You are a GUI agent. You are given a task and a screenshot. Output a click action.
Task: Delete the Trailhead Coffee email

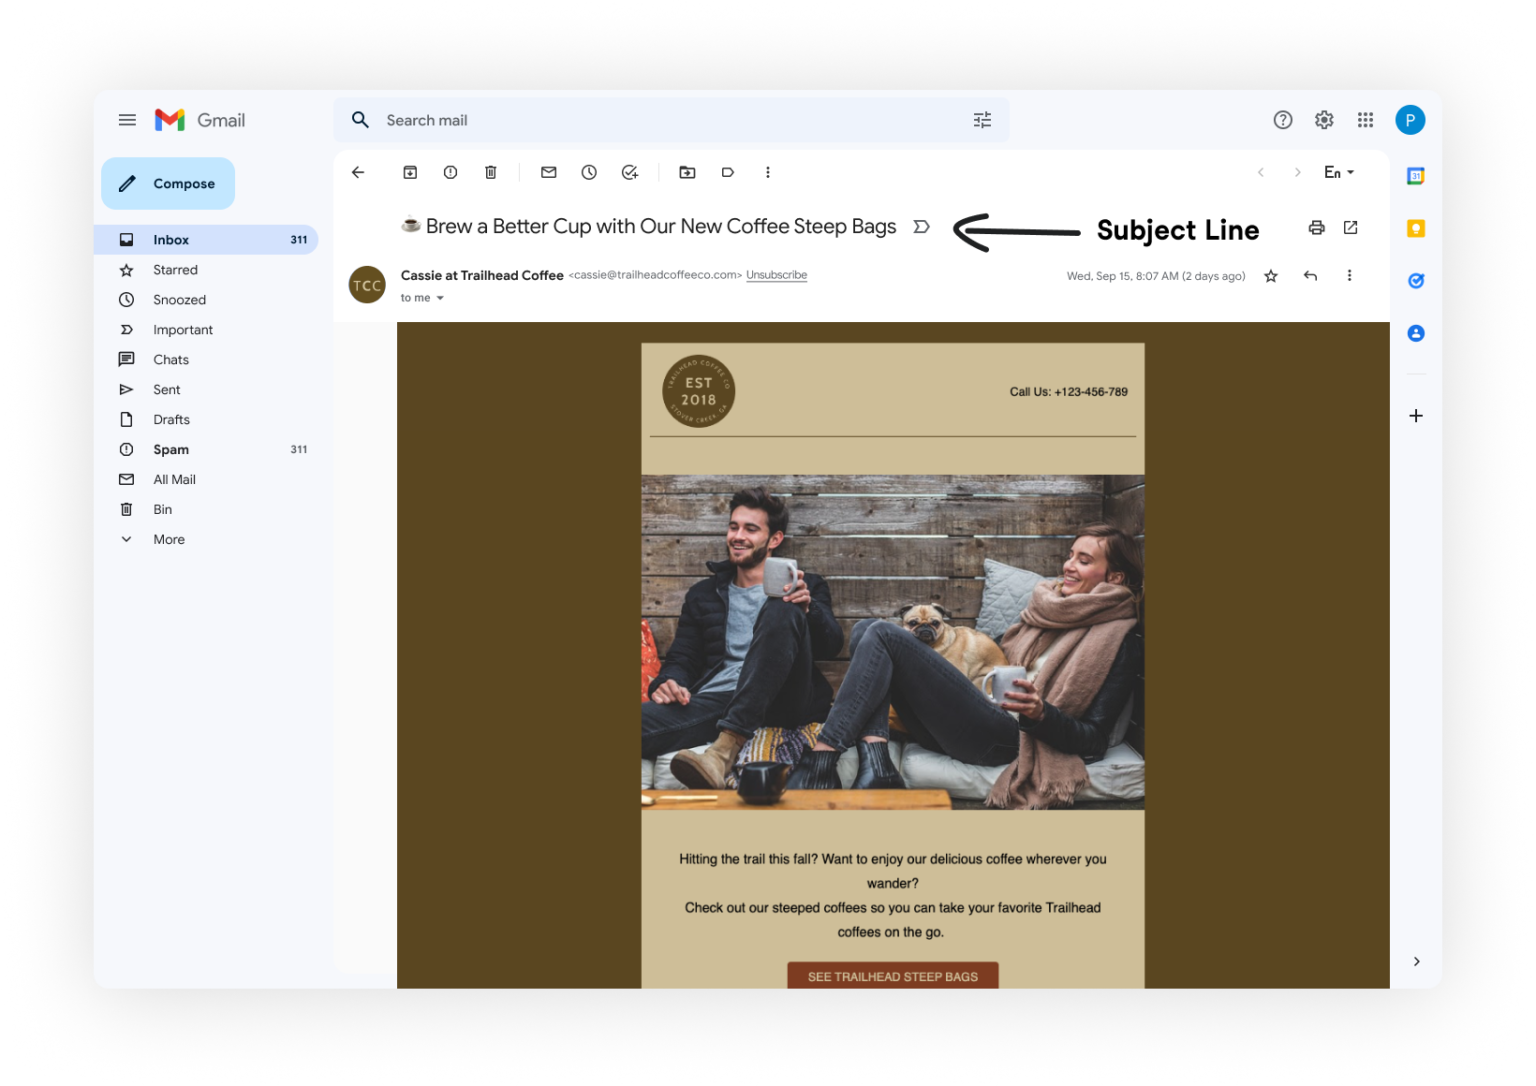coord(490,172)
